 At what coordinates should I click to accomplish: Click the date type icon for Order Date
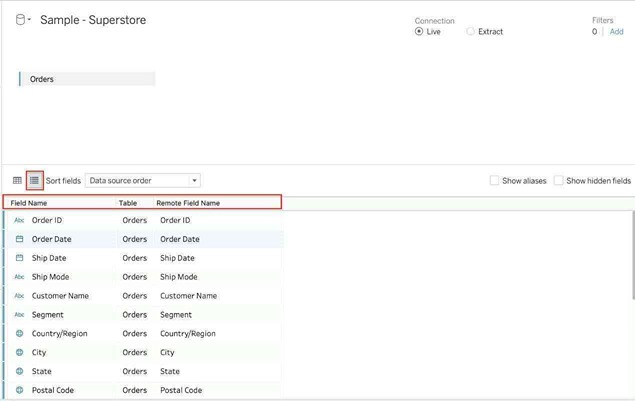point(19,240)
